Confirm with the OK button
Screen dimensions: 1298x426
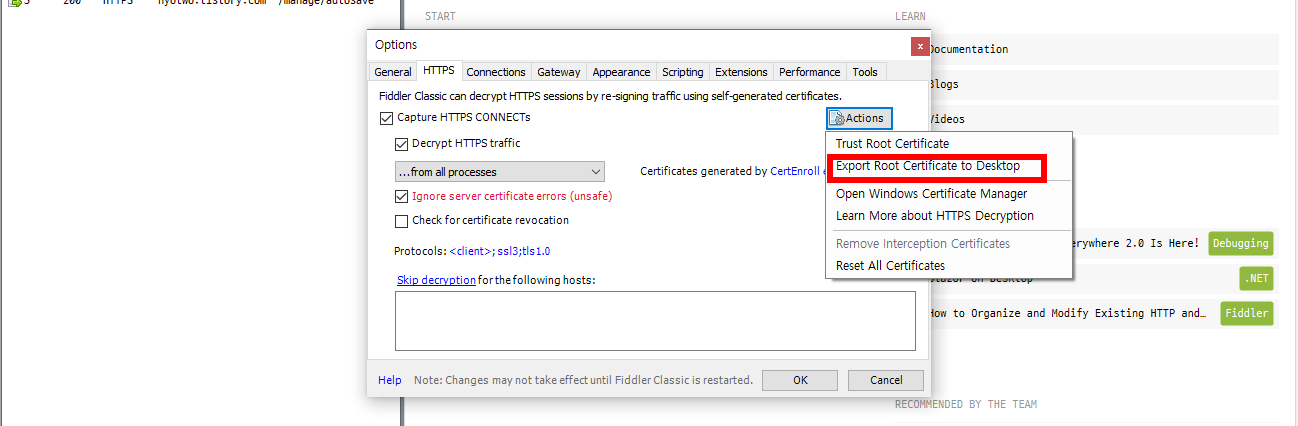tap(800, 380)
